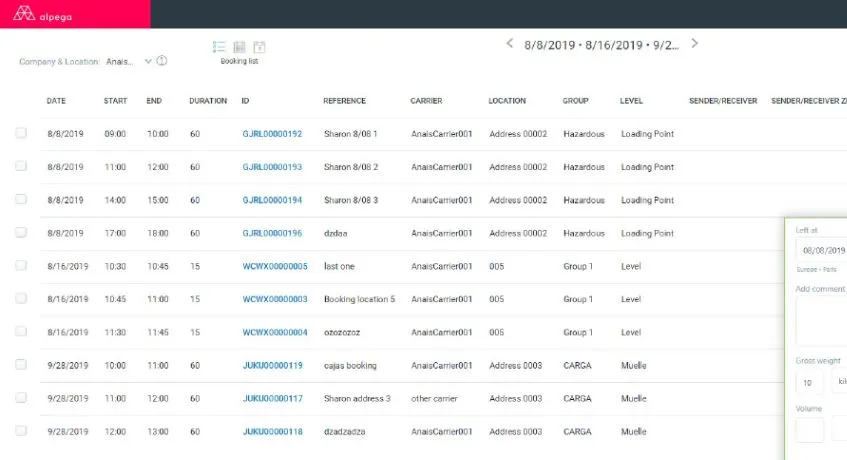Click reference 'last one'
This screenshot has width=847, height=460.
tap(339, 266)
